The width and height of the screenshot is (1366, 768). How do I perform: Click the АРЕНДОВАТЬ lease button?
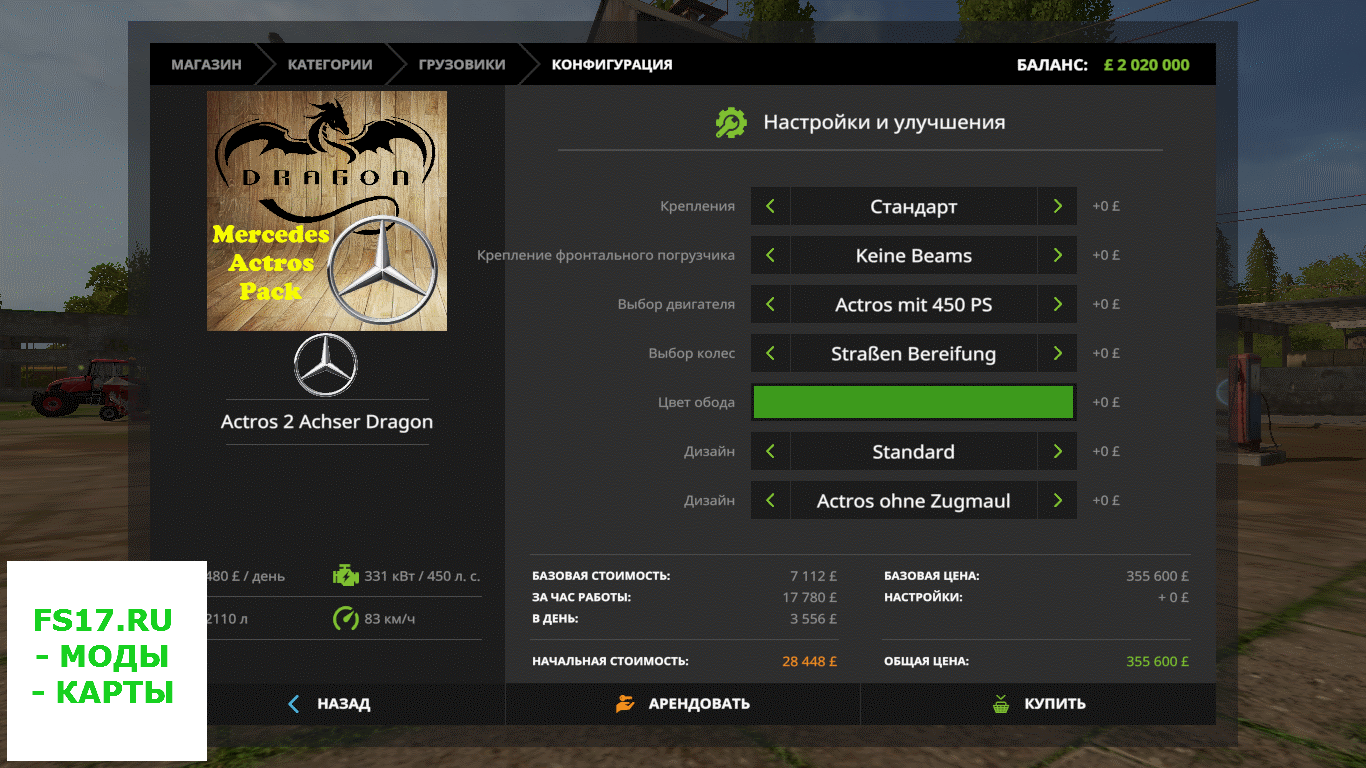[x=683, y=704]
